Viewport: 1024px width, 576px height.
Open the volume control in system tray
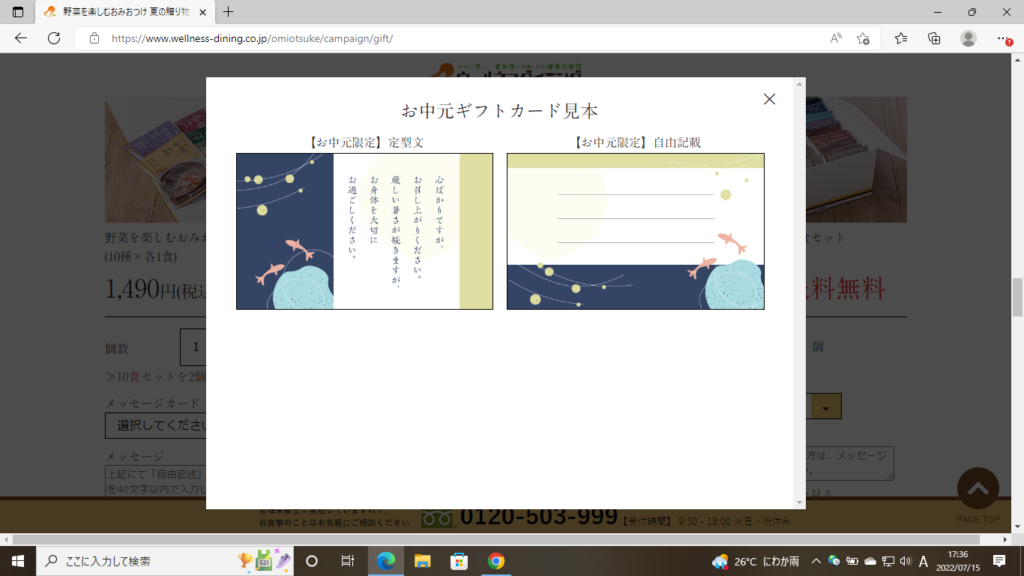(x=905, y=561)
